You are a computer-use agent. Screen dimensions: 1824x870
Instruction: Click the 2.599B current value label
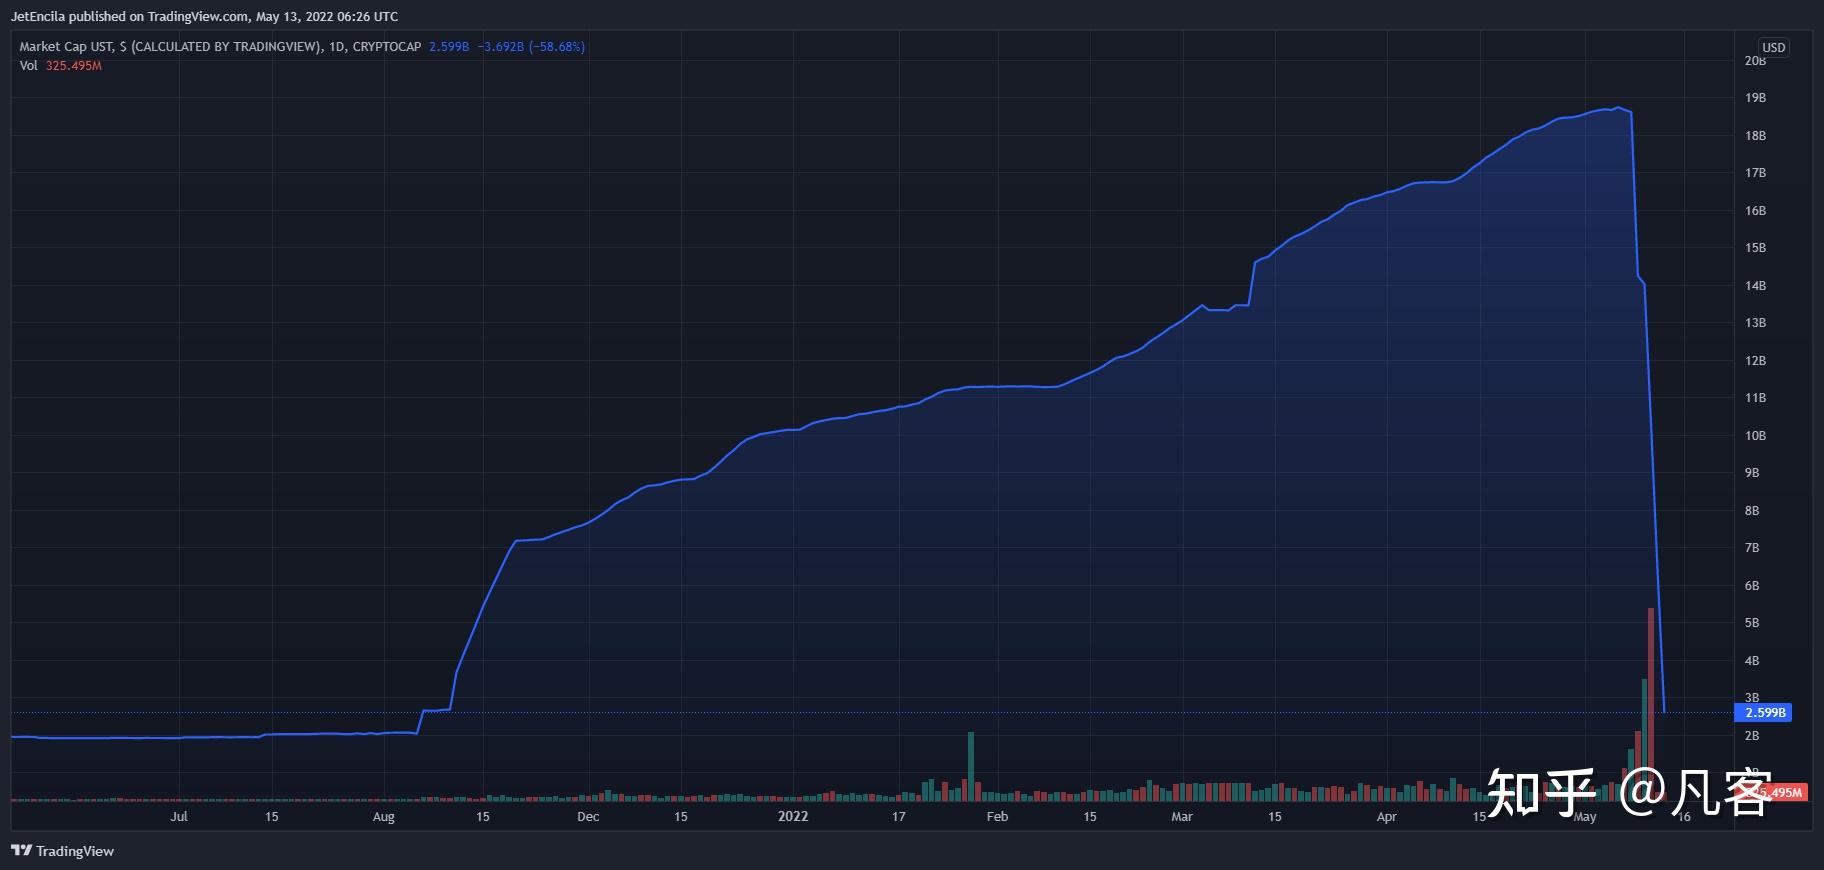(x=1765, y=713)
